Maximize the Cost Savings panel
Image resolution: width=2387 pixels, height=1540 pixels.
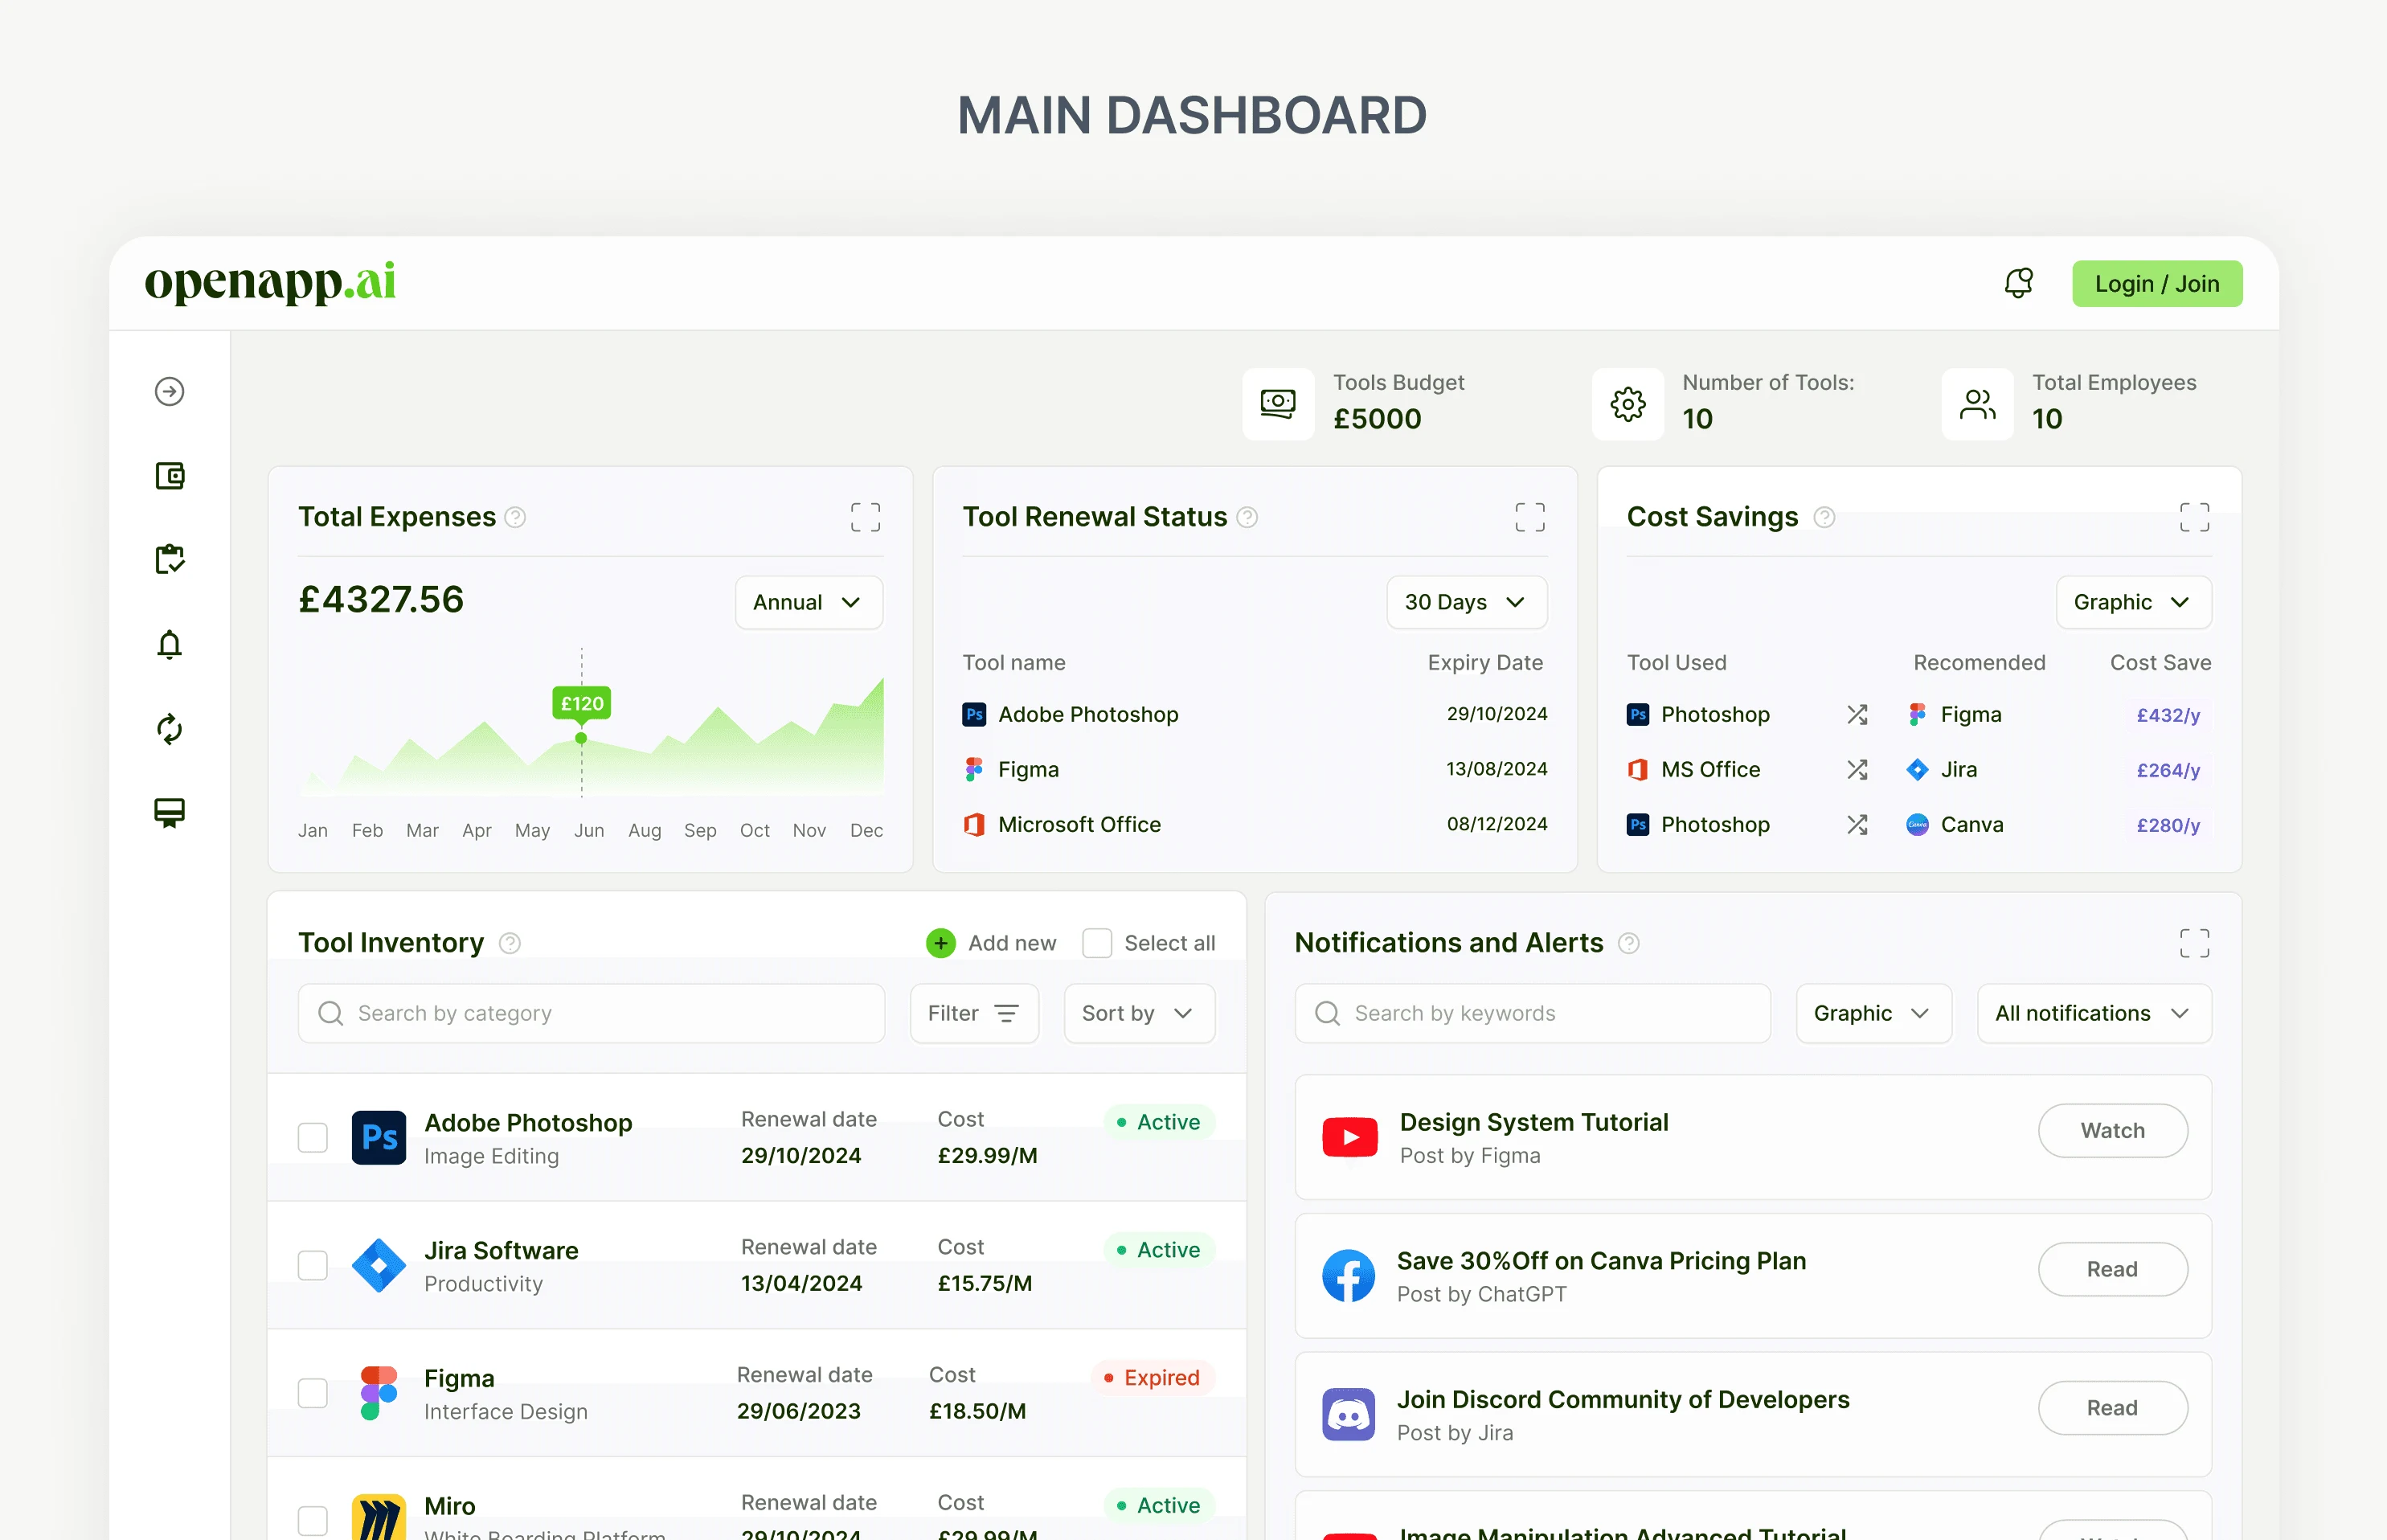click(2194, 517)
